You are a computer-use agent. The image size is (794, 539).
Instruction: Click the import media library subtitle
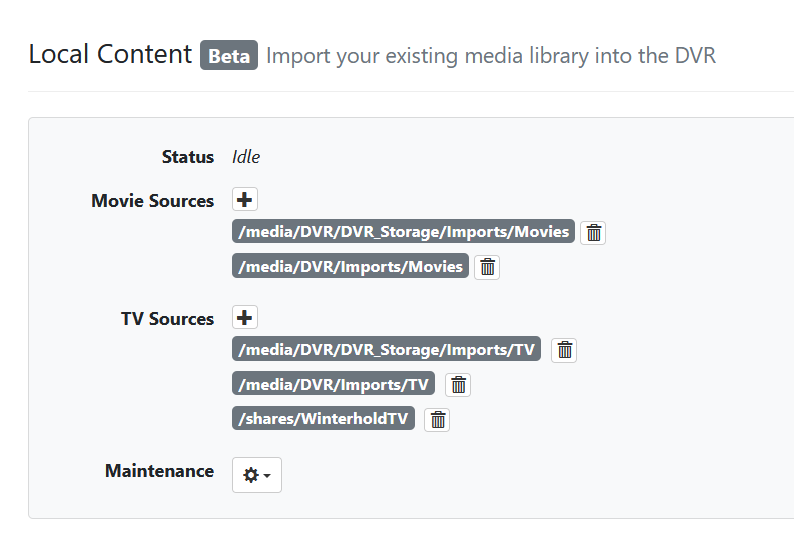pyautogui.click(x=491, y=55)
